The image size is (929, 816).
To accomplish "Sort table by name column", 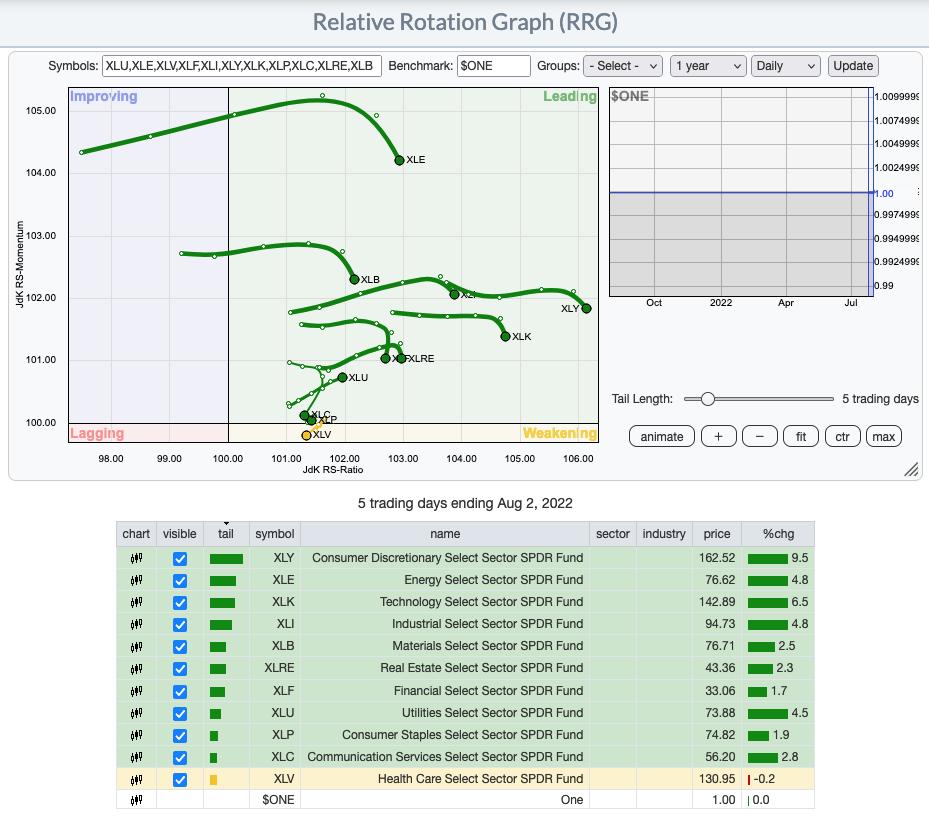I will point(445,534).
